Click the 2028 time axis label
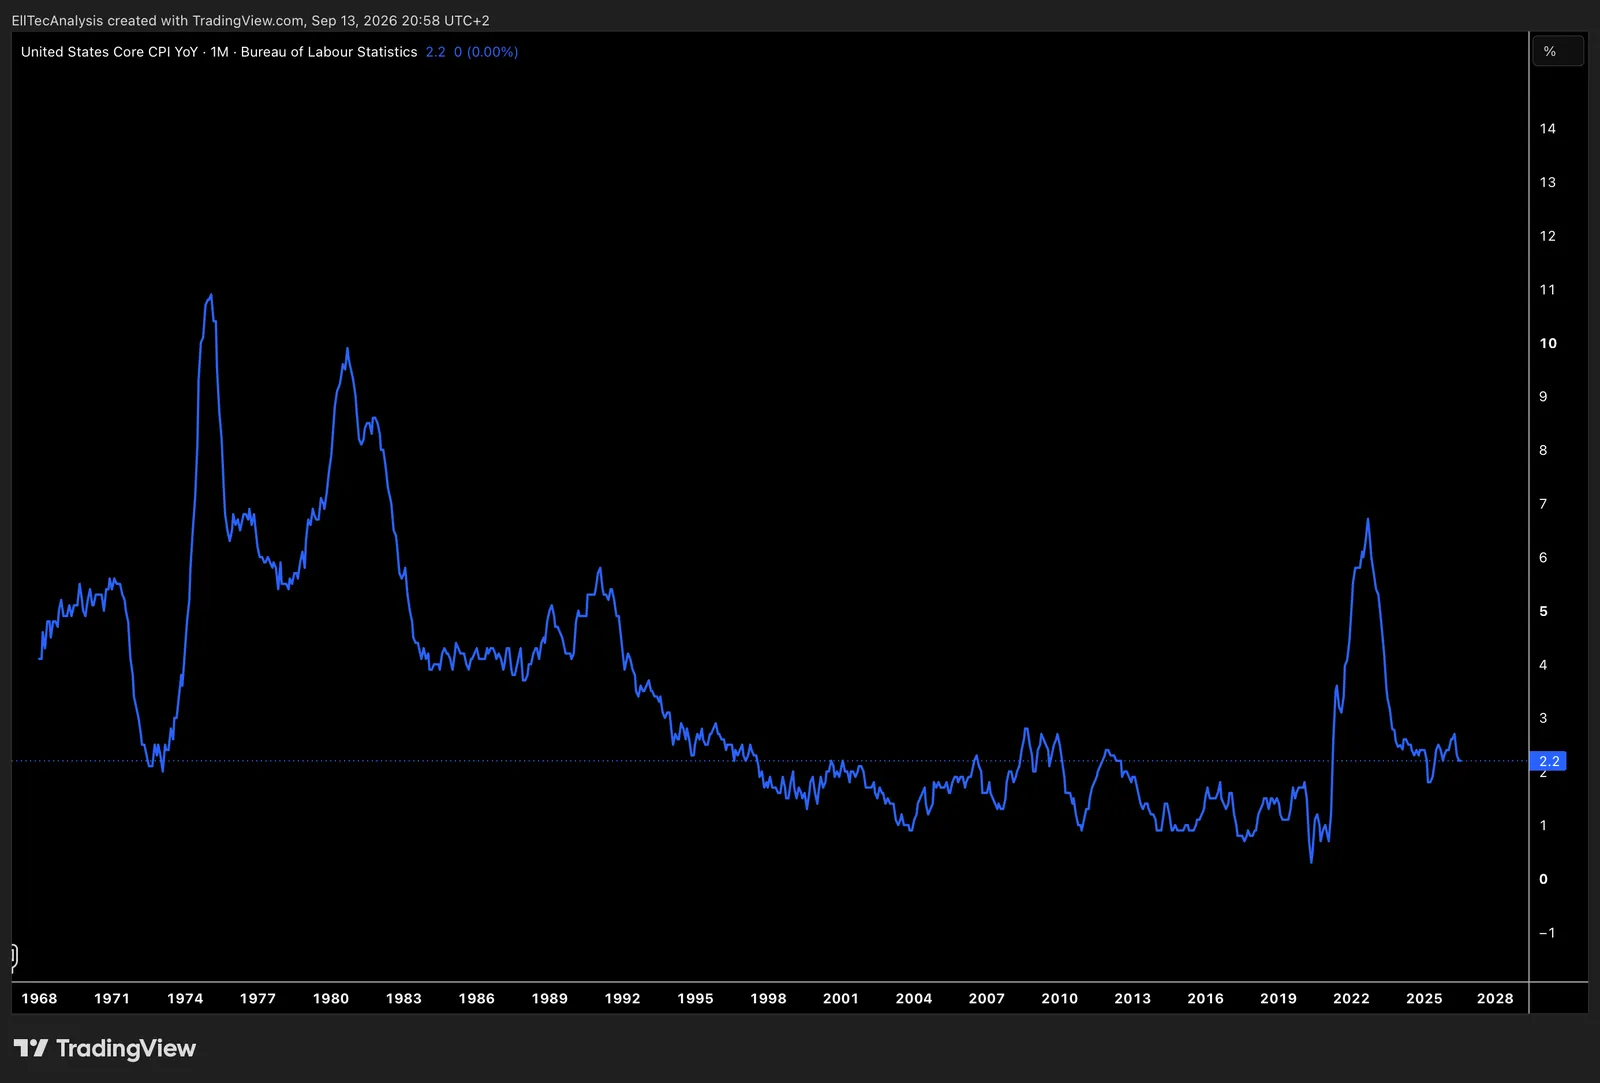The width and height of the screenshot is (1600, 1083). 1495,998
